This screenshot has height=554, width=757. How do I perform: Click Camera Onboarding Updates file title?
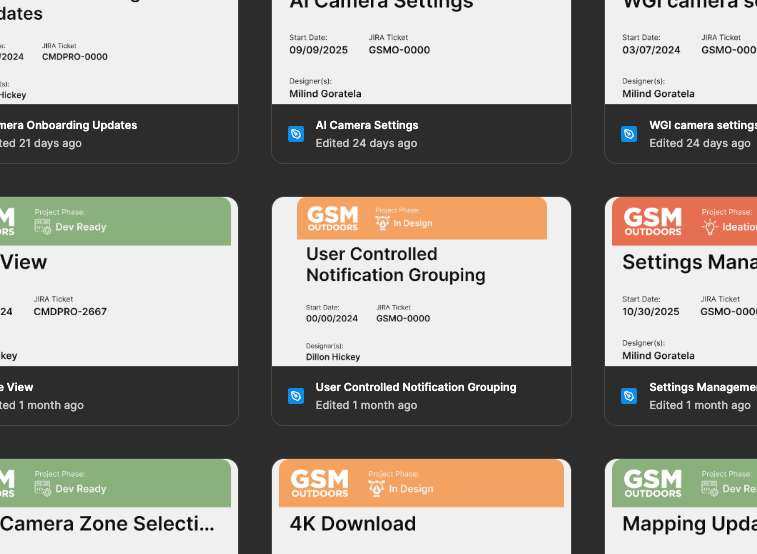(x=69, y=125)
